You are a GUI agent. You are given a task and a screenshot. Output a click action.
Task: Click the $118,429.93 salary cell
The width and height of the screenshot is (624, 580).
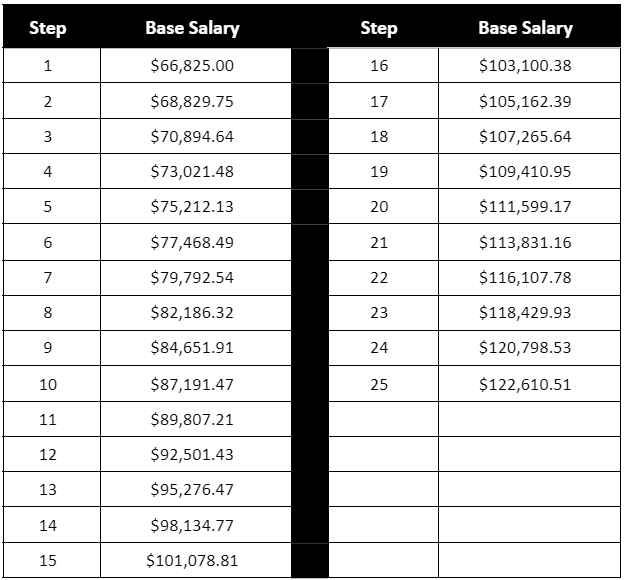click(x=525, y=313)
